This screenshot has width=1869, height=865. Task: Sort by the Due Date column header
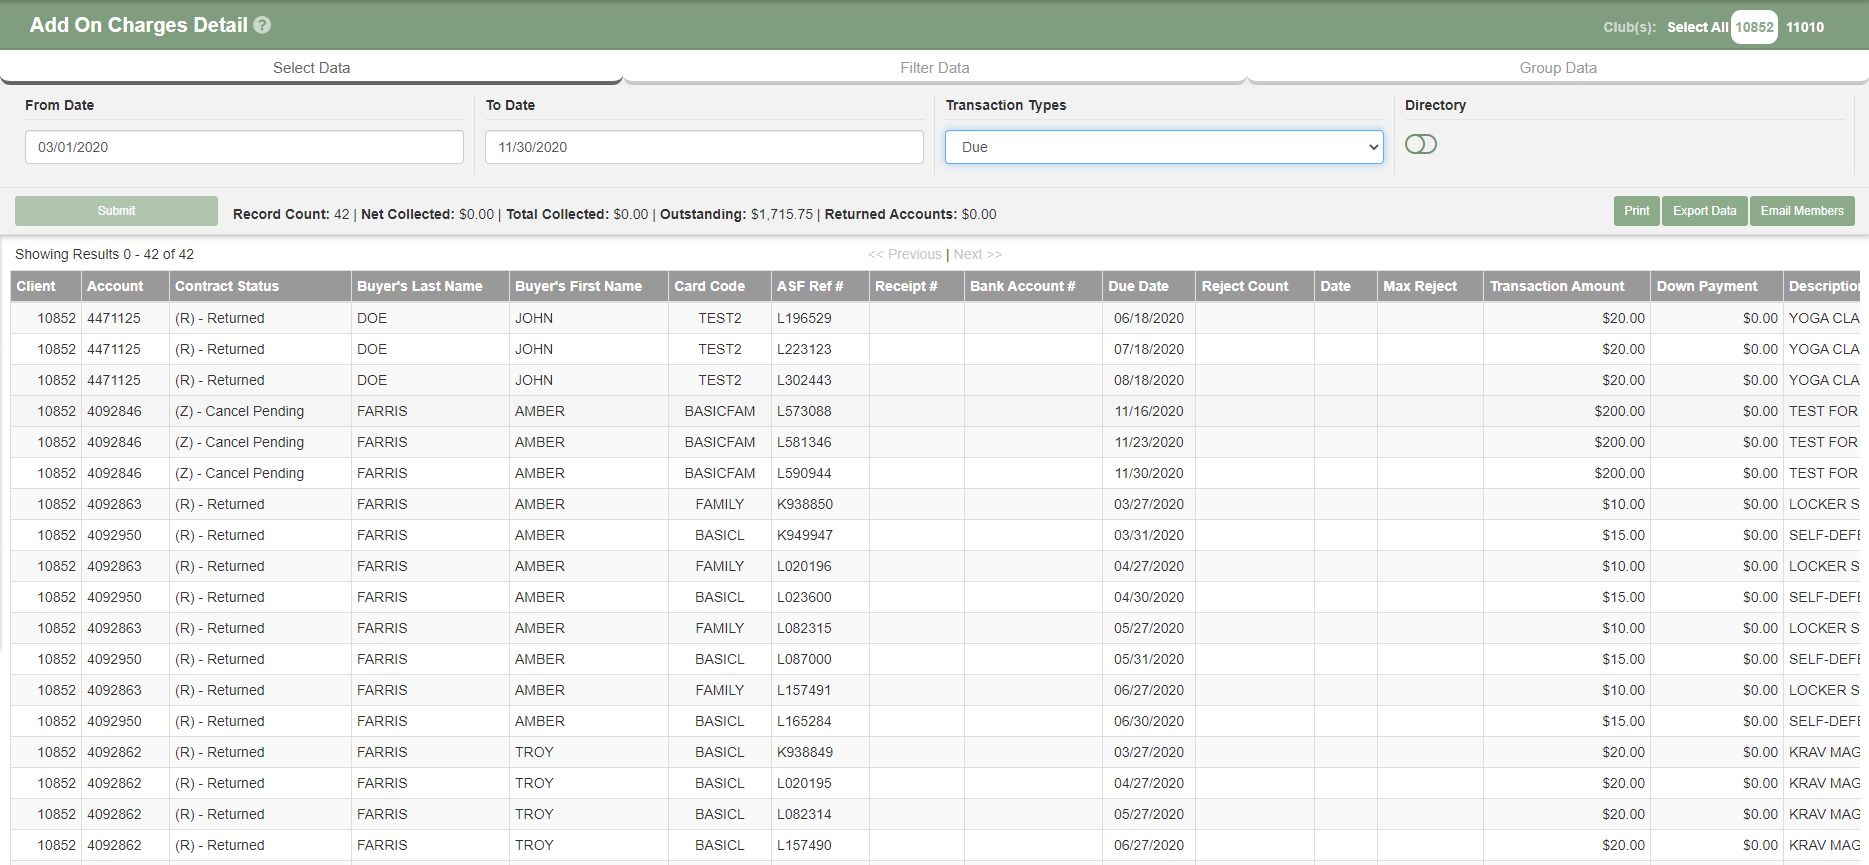click(x=1149, y=286)
